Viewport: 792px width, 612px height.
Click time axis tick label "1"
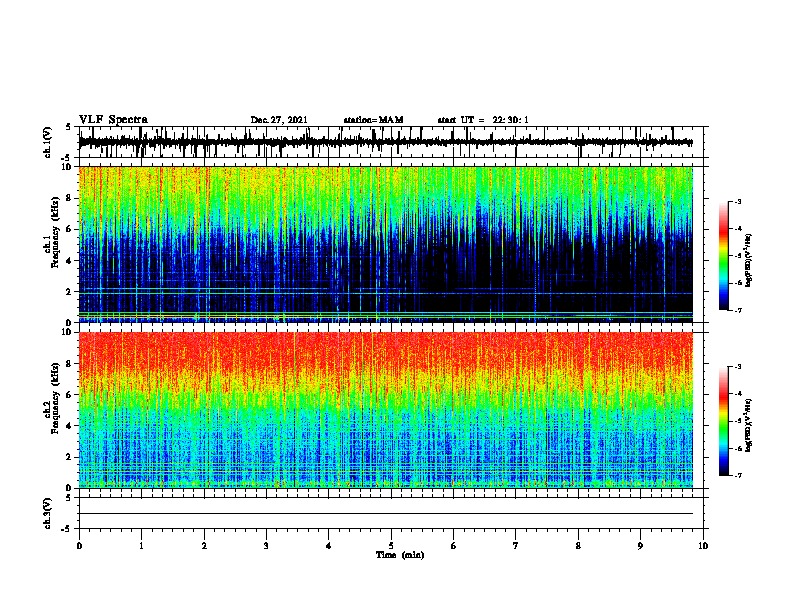(x=141, y=546)
